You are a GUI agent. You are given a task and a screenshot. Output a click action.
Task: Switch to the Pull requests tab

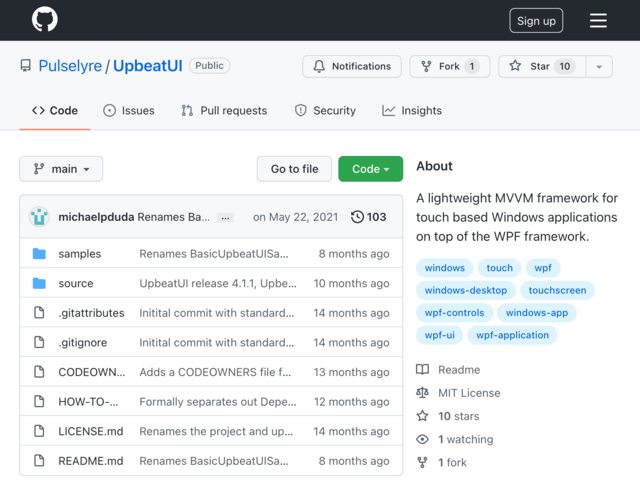coord(224,111)
